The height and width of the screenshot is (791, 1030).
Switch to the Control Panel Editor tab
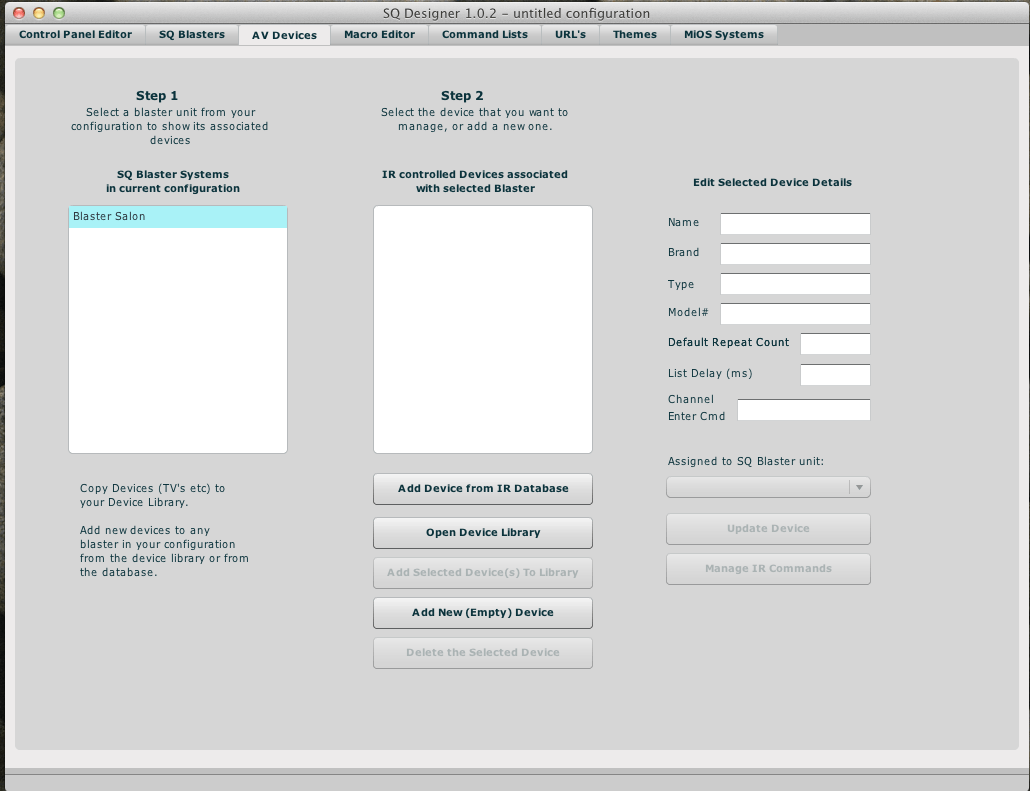click(x=75, y=35)
